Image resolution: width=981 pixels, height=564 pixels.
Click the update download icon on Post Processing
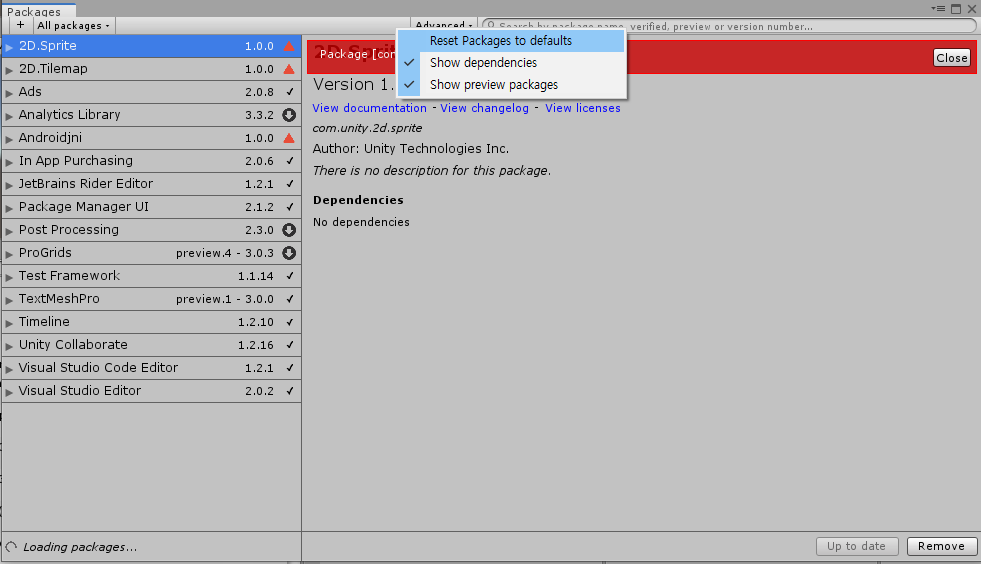(x=289, y=230)
